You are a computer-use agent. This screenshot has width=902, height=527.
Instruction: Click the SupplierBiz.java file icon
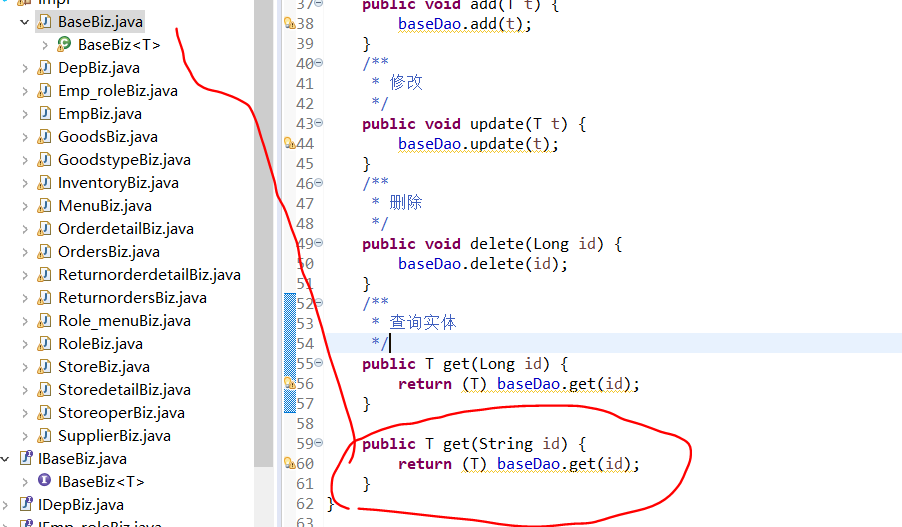coord(44,436)
